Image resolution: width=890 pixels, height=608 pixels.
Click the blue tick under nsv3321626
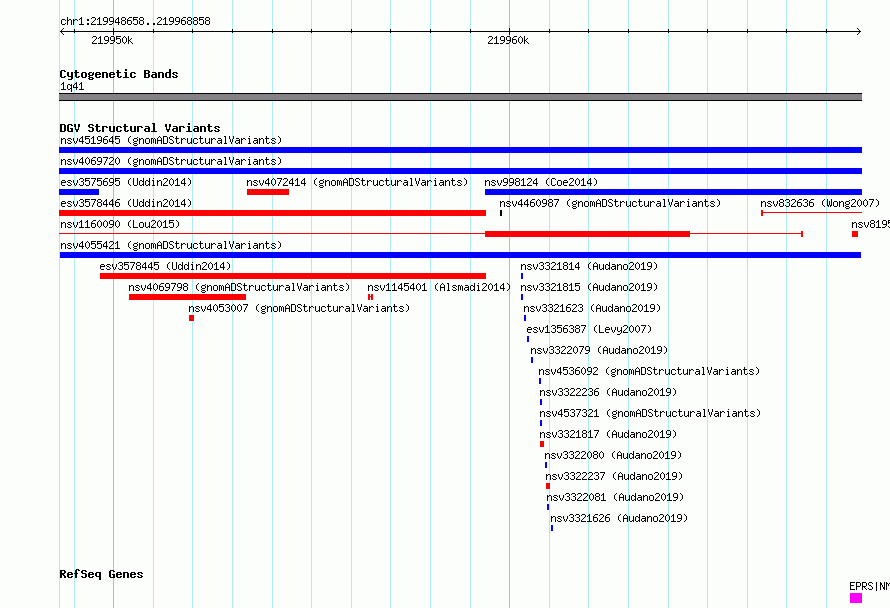(552, 528)
